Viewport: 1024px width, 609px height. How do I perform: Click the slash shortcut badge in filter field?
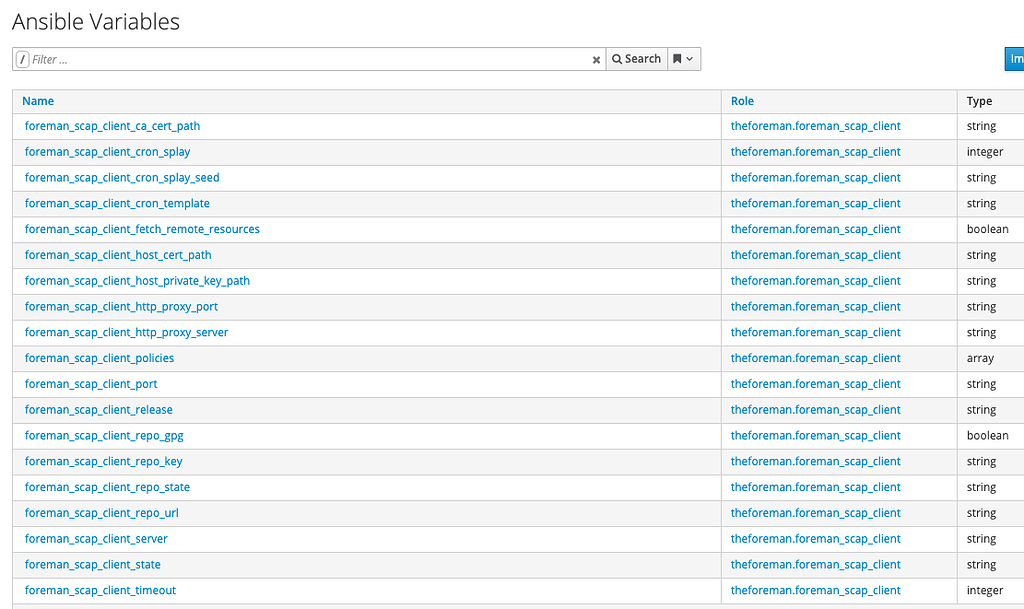(22, 59)
